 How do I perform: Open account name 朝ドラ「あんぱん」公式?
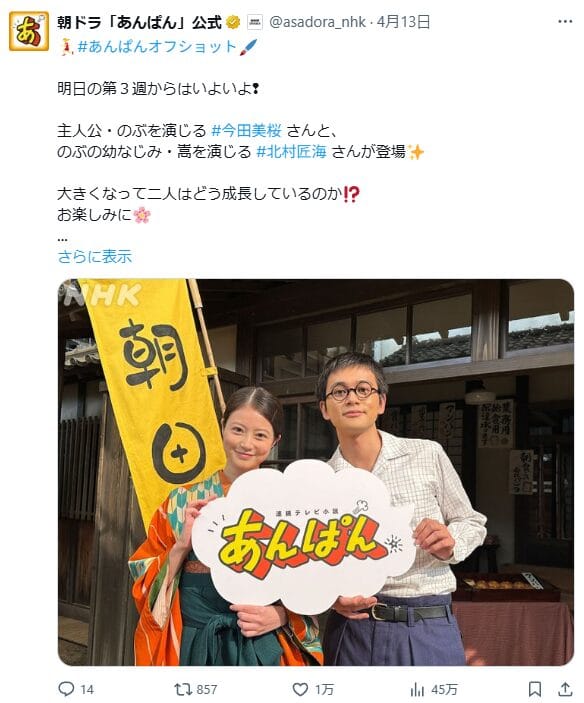pos(139,22)
